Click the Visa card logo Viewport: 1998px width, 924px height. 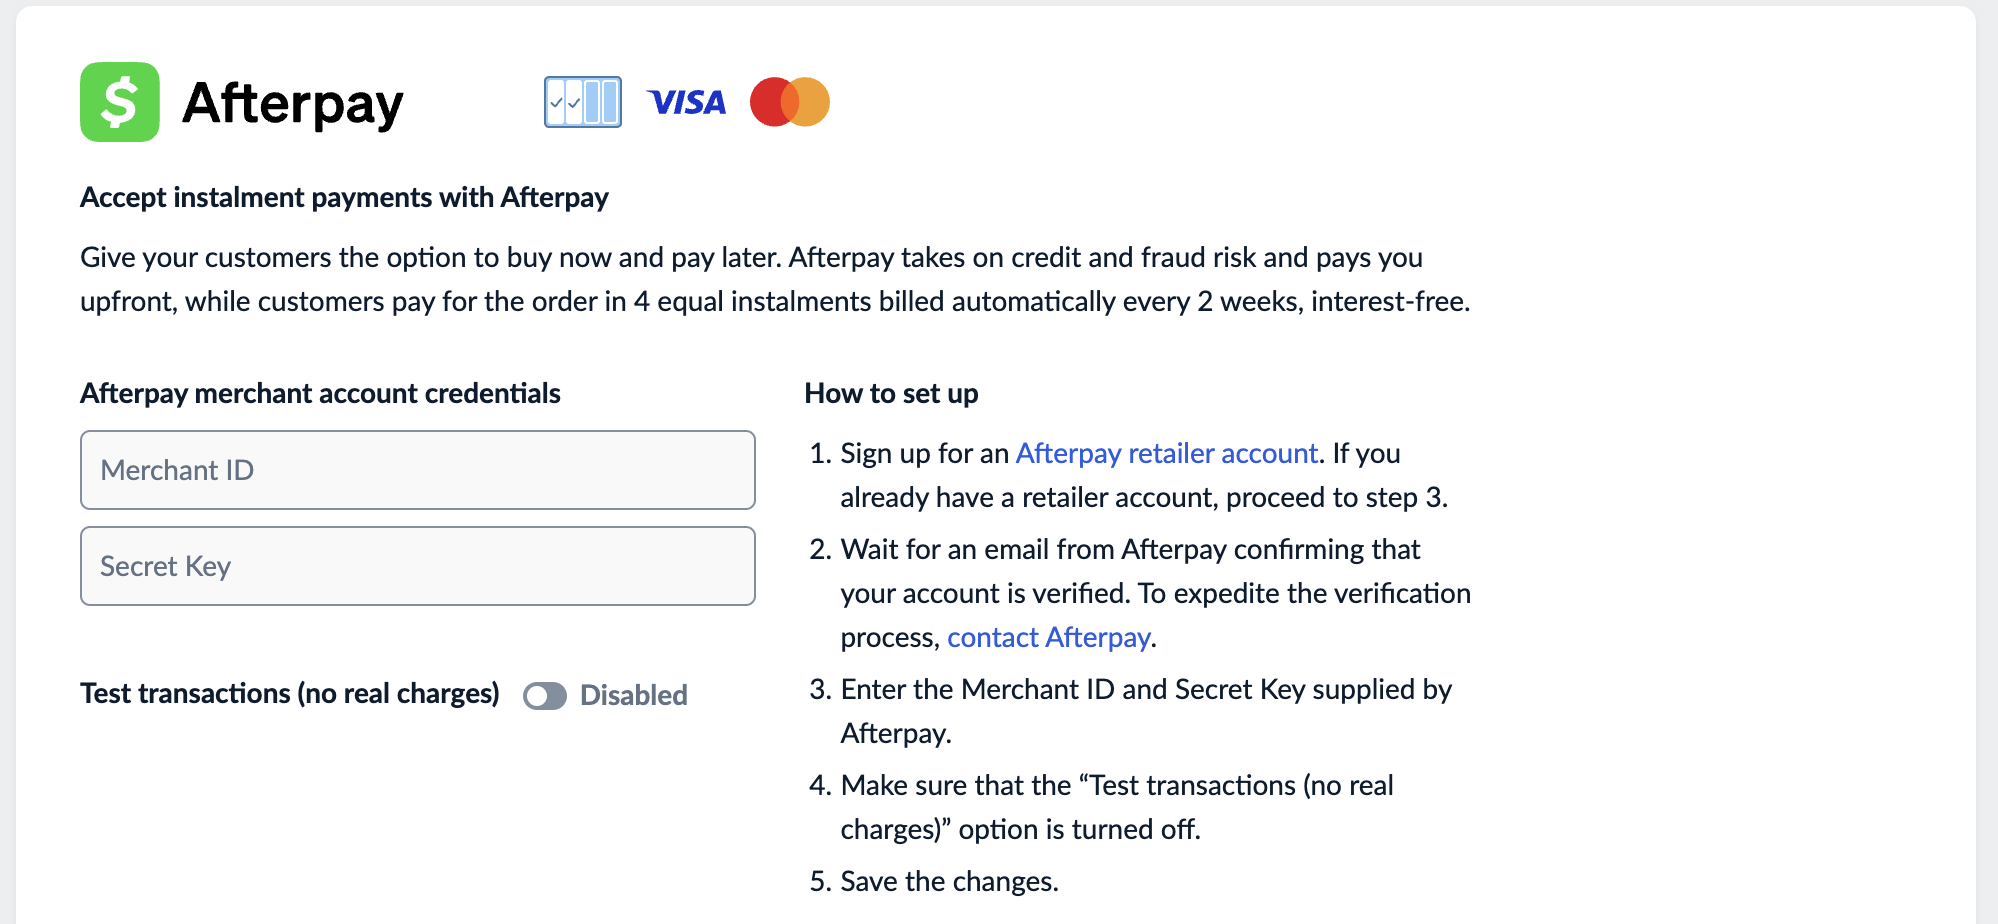point(687,102)
